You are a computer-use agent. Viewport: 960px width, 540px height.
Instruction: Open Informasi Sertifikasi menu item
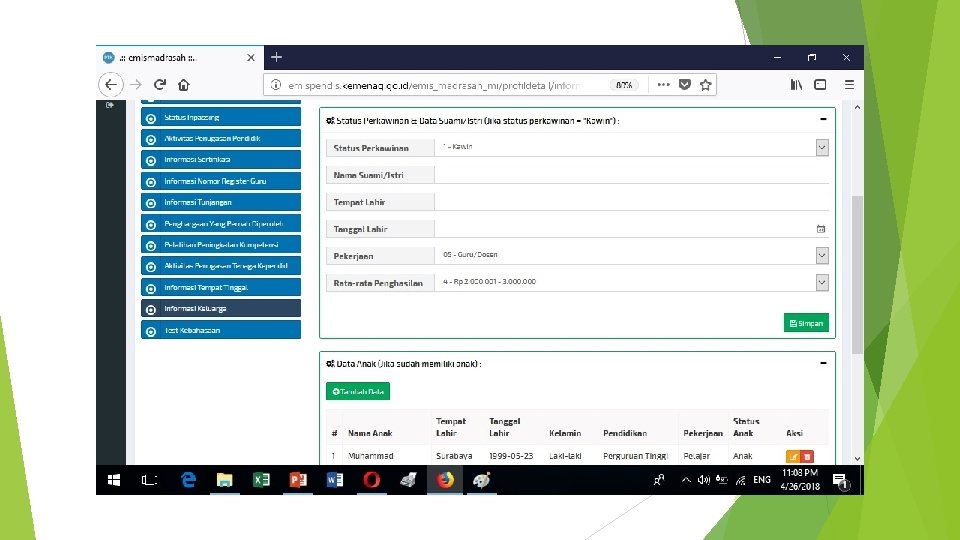[x=221, y=160]
